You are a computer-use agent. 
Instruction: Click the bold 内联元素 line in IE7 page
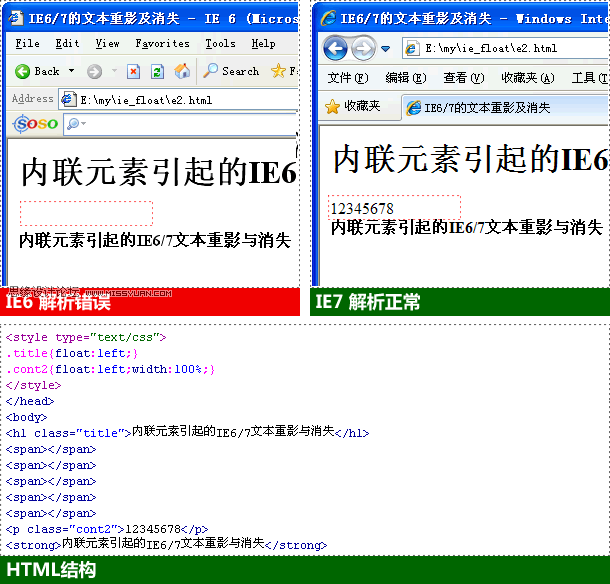pos(466,227)
